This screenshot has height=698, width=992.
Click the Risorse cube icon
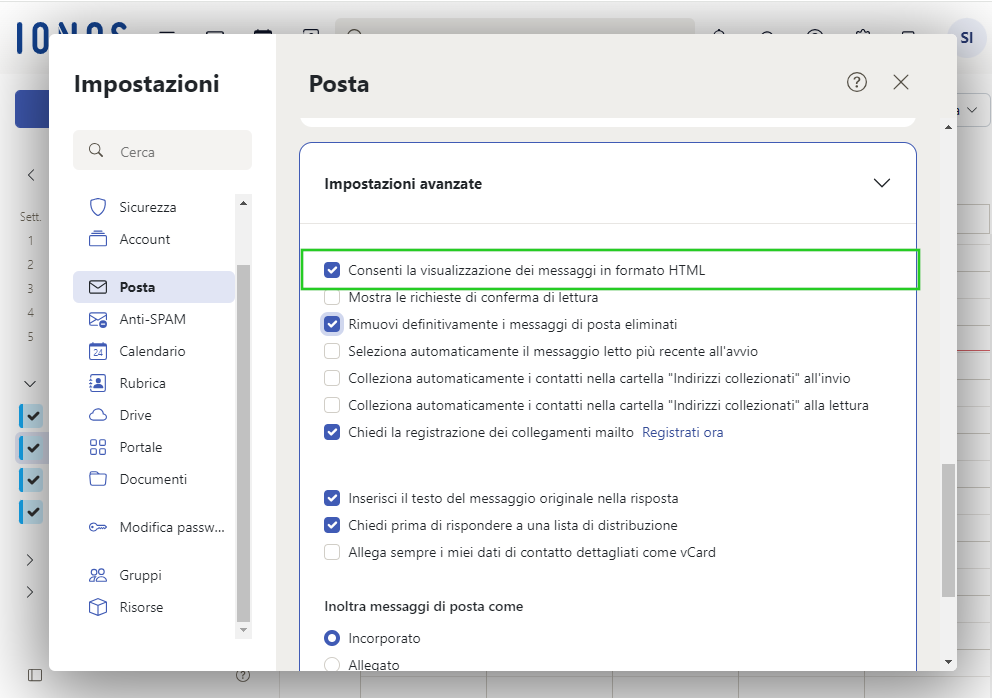pyautogui.click(x=97, y=607)
